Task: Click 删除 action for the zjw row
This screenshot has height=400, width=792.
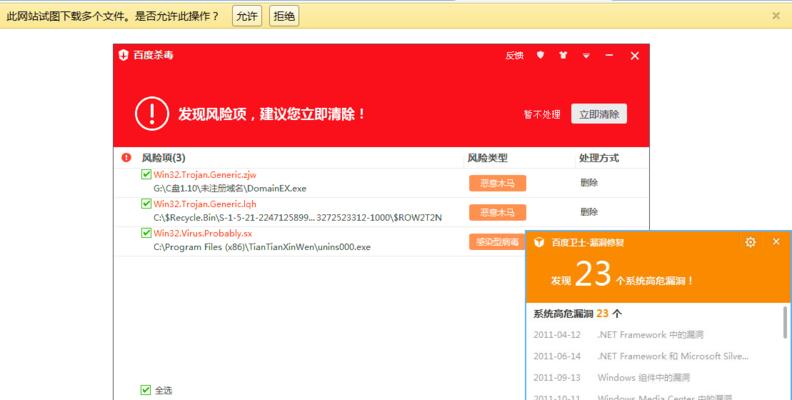Action: tap(589, 183)
